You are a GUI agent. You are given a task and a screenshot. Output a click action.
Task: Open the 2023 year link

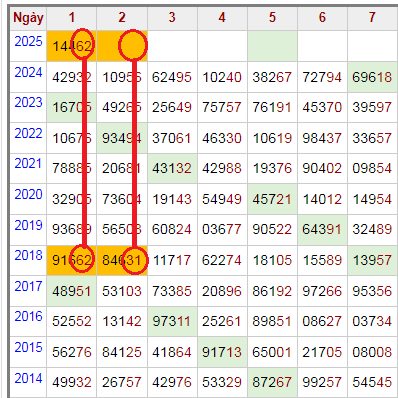[28, 102]
